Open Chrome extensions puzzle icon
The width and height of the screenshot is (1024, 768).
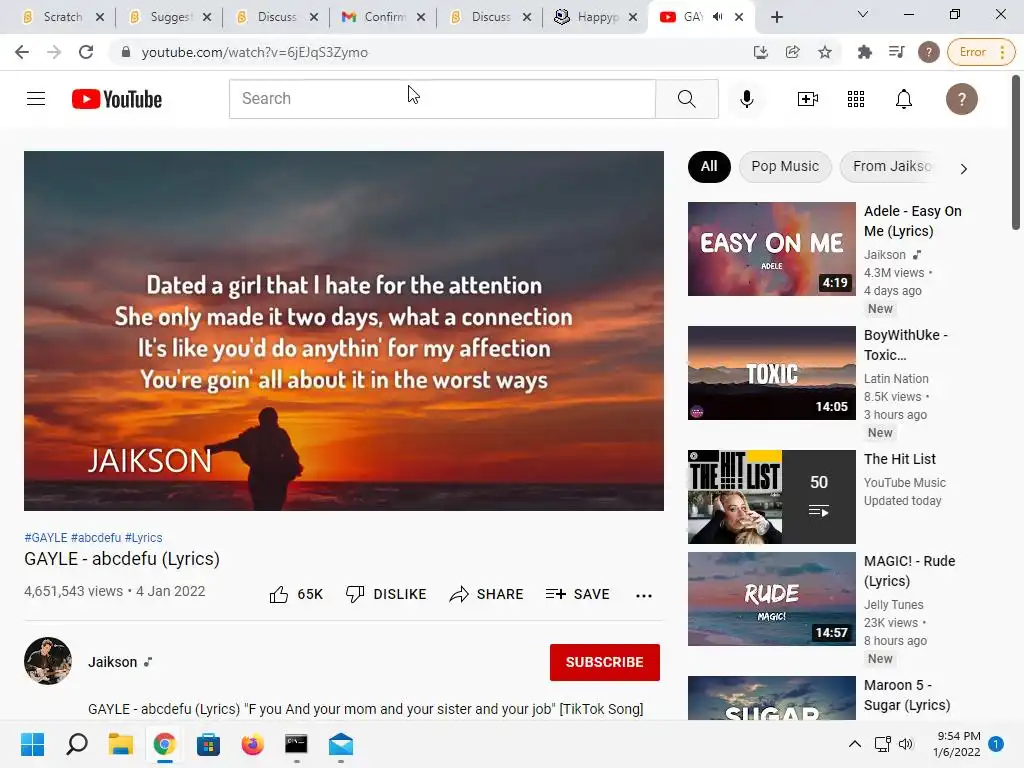tap(865, 52)
